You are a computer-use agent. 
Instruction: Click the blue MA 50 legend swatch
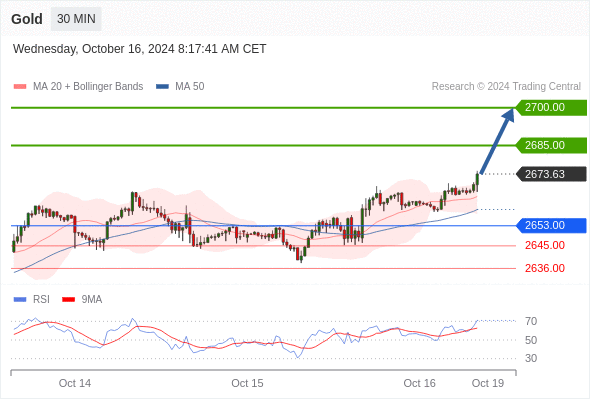coord(162,87)
